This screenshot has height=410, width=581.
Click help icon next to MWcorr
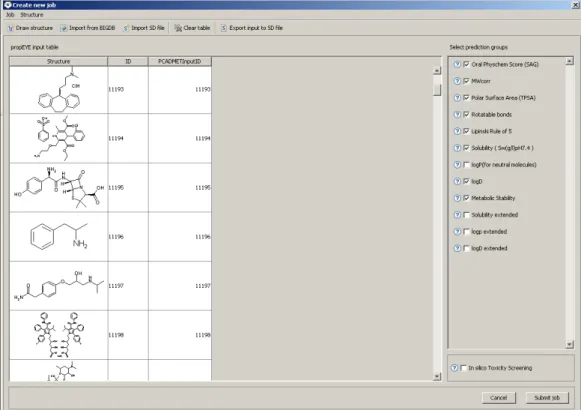(457, 81)
